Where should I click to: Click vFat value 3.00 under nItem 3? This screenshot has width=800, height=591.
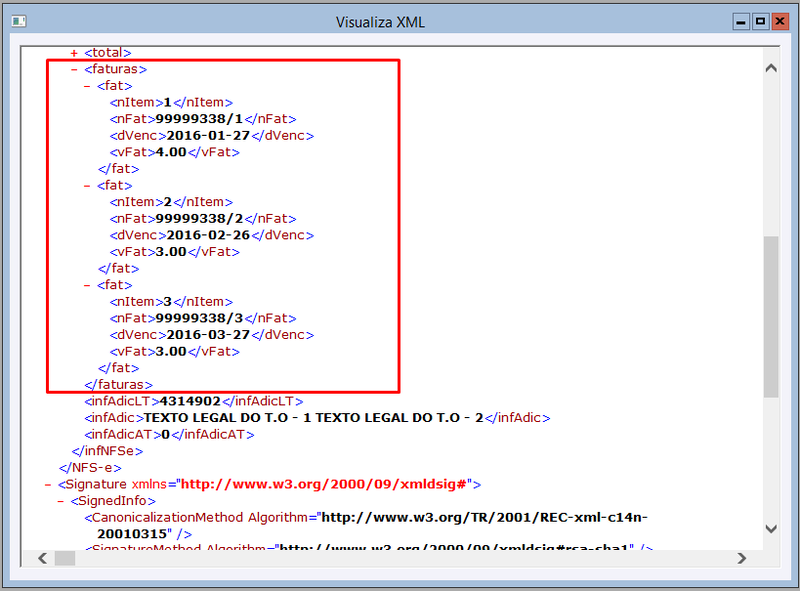point(171,352)
